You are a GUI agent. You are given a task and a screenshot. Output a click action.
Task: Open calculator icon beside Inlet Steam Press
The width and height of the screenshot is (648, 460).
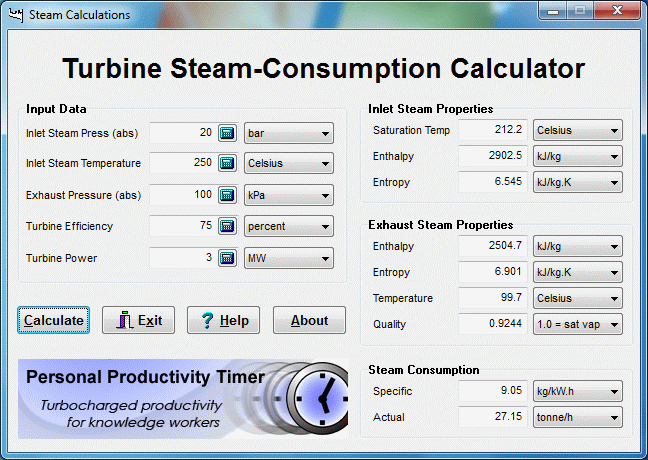227,133
